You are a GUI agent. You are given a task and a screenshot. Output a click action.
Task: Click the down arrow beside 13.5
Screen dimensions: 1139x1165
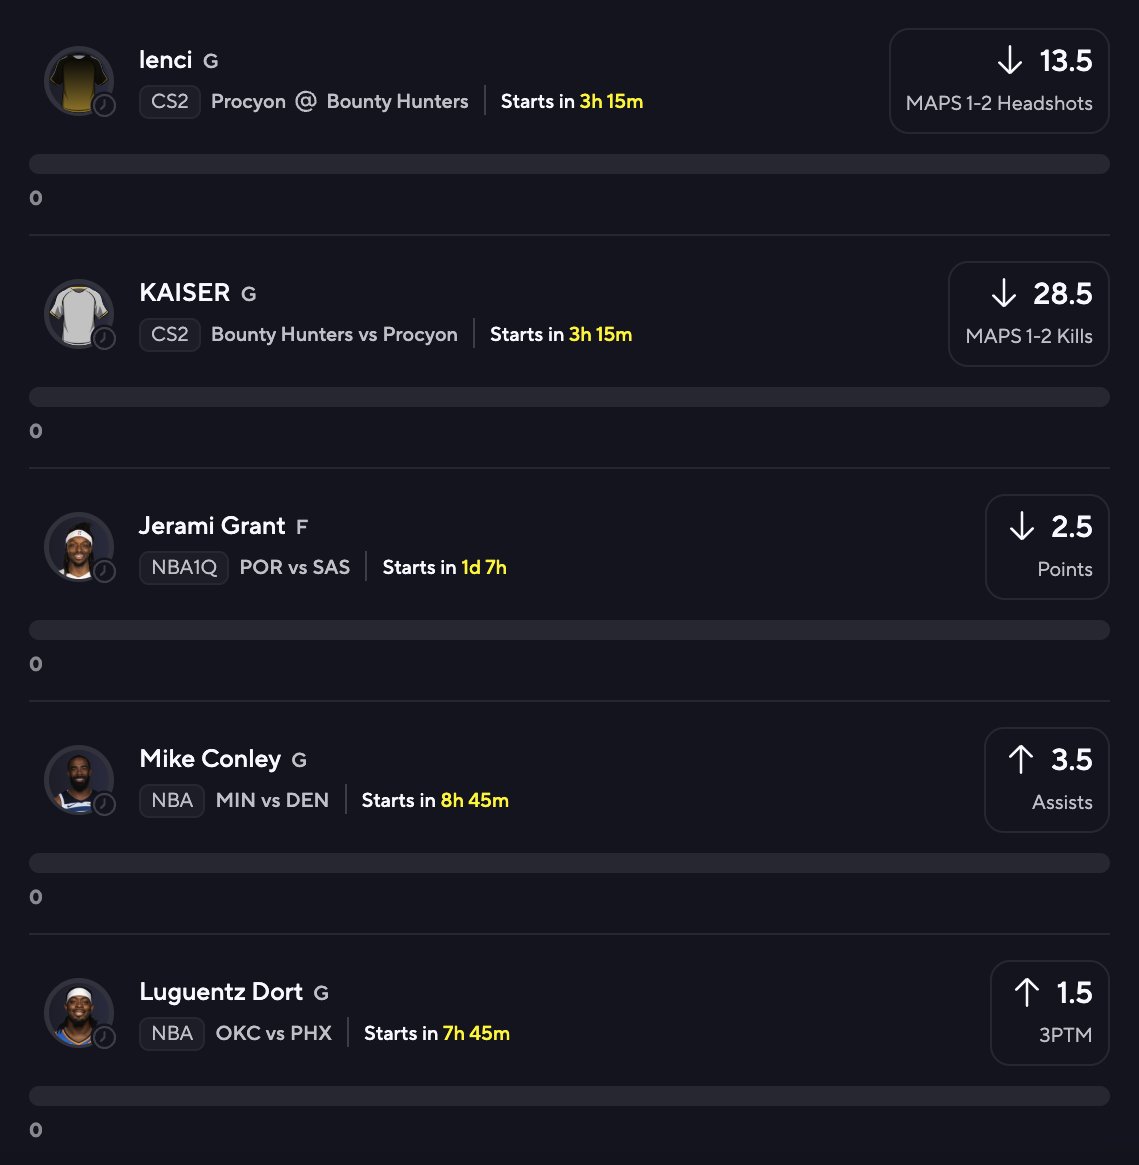(x=1010, y=61)
